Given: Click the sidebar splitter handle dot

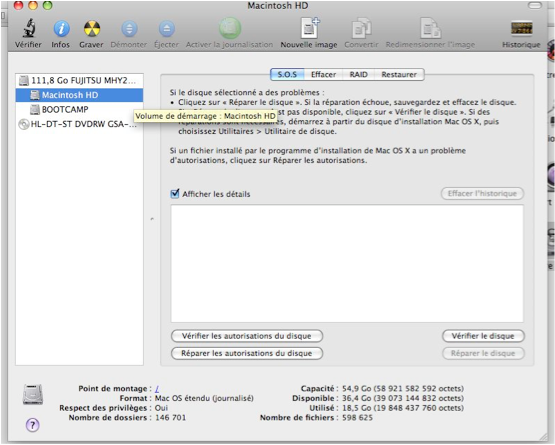Looking at the screenshot, I should 152,219.
